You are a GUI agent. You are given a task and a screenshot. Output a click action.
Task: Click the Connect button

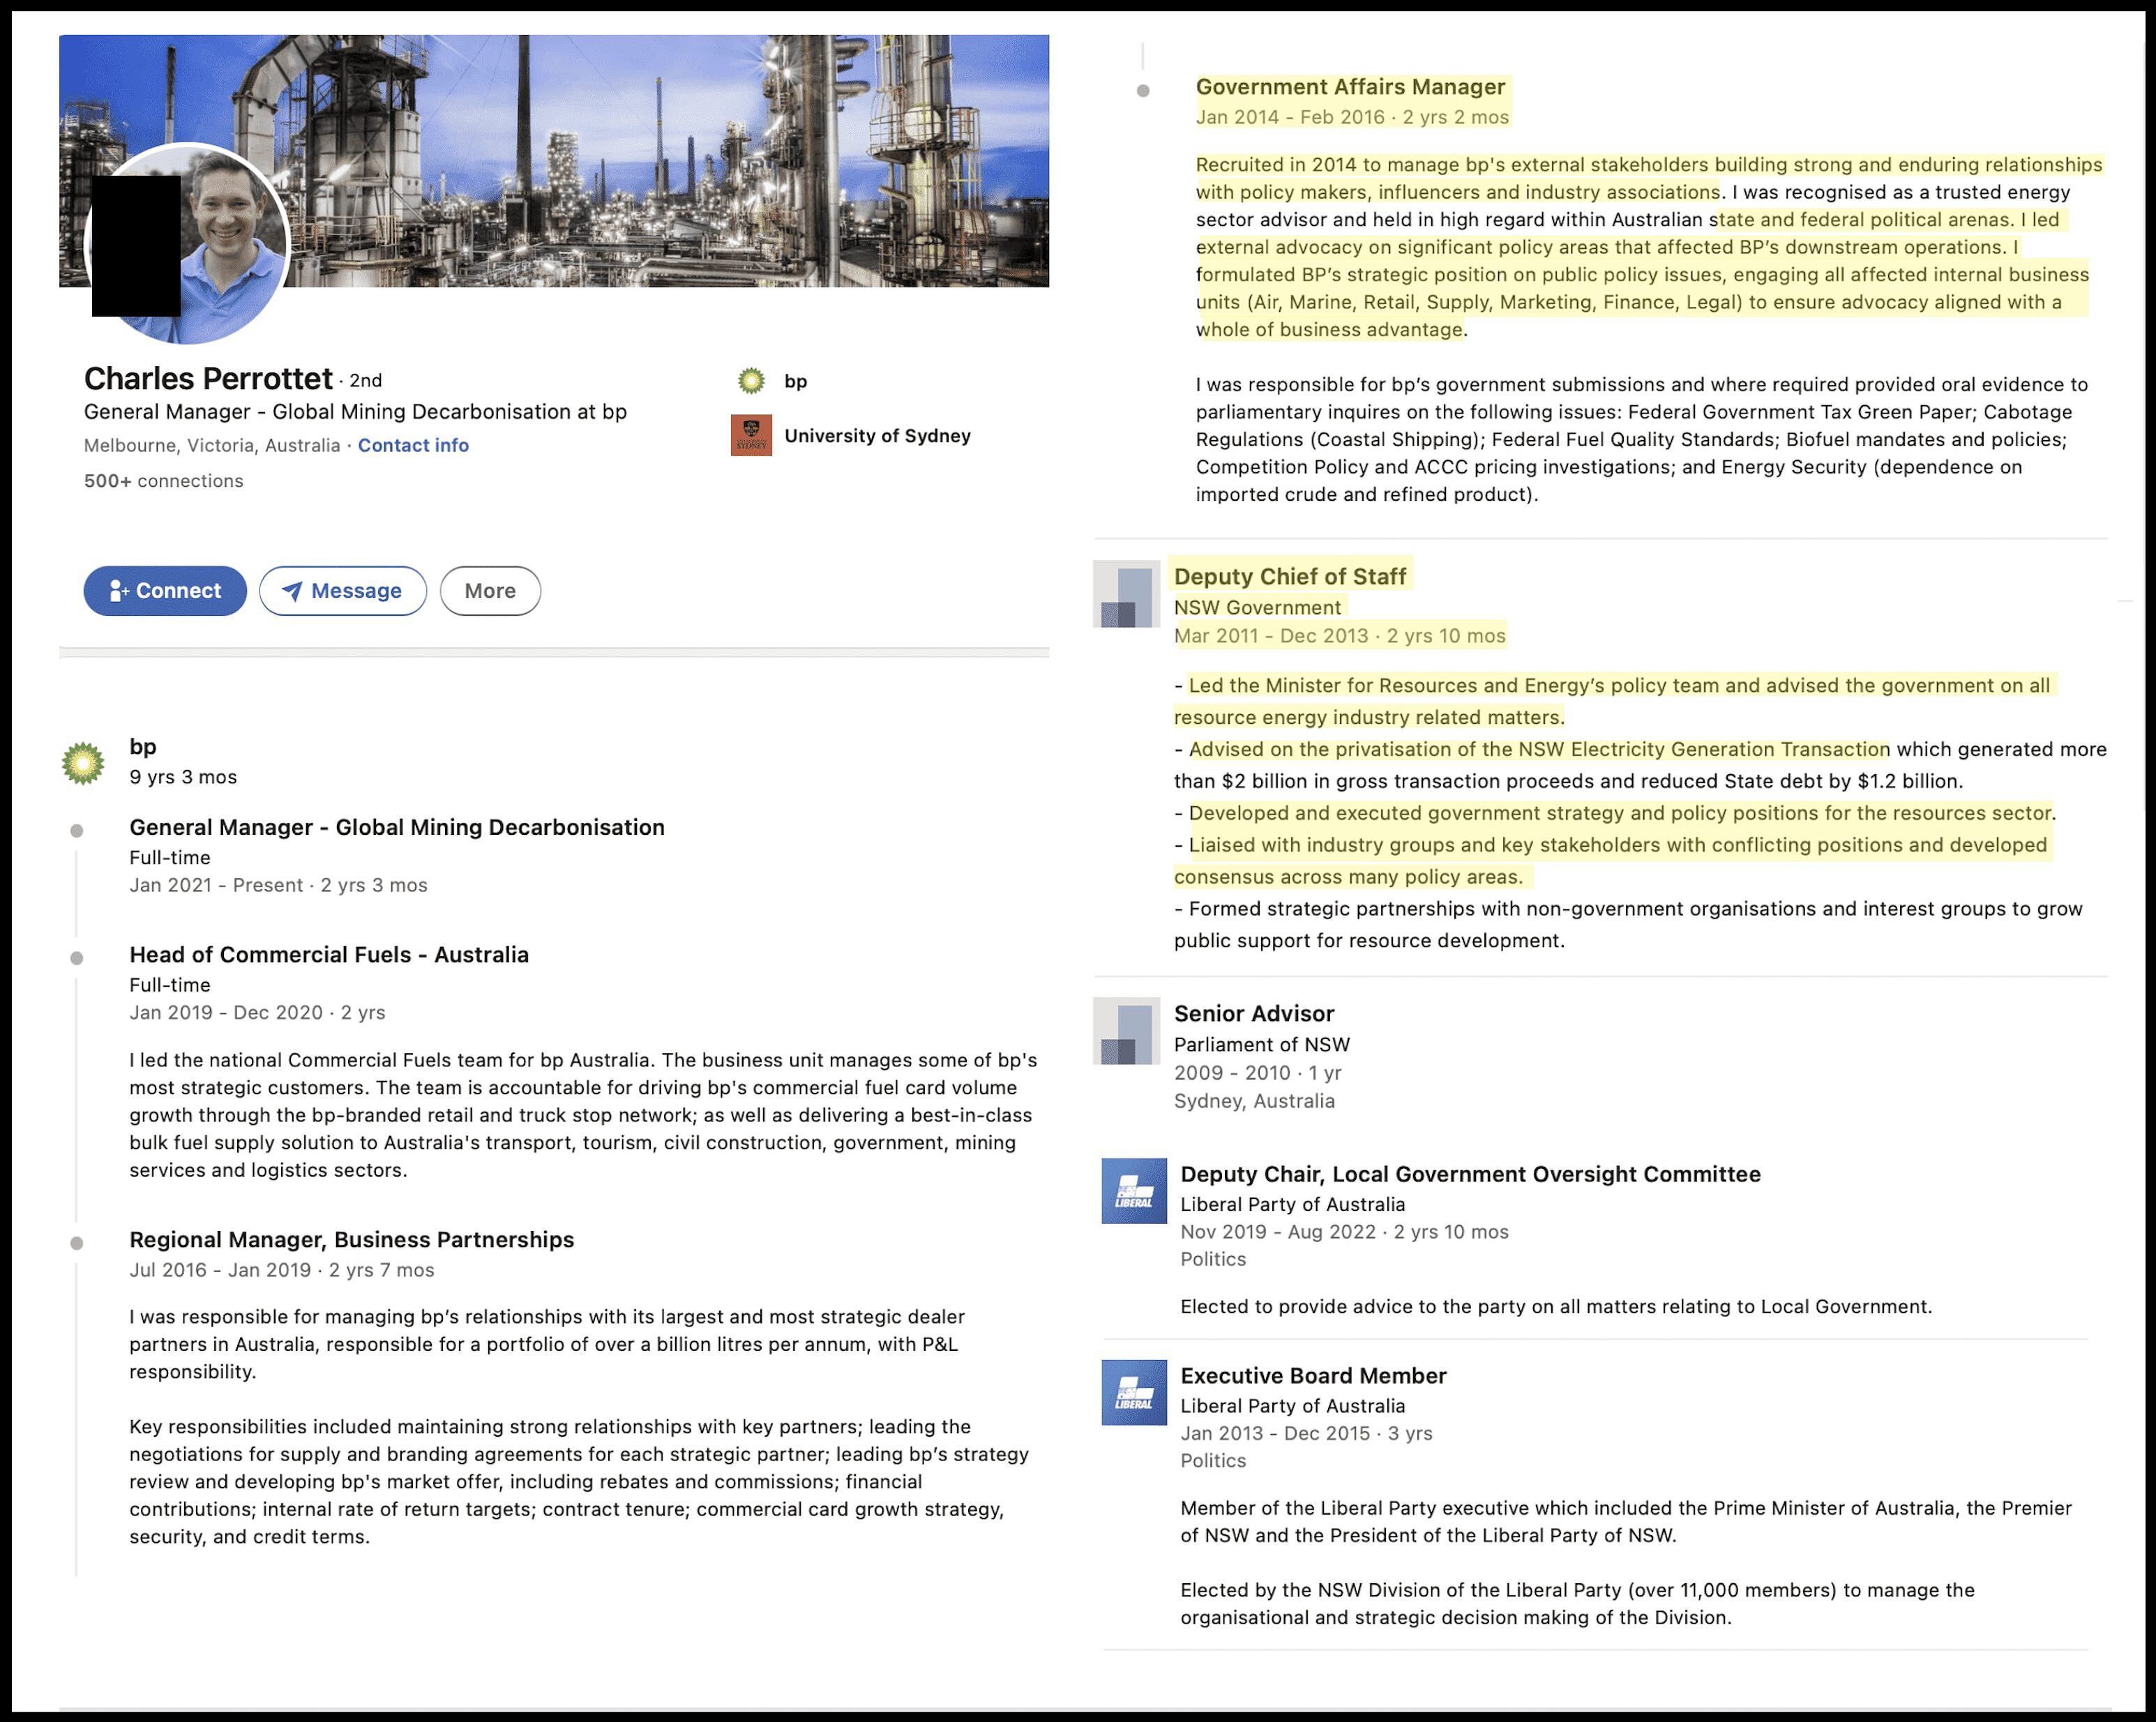tap(165, 591)
